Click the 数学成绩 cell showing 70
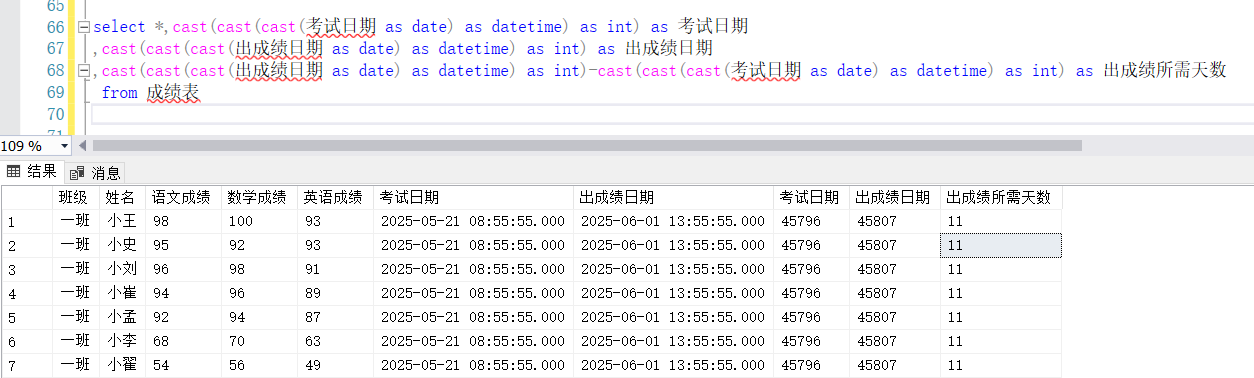The height and width of the screenshot is (378, 1254). pyautogui.click(x=259, y=341)
